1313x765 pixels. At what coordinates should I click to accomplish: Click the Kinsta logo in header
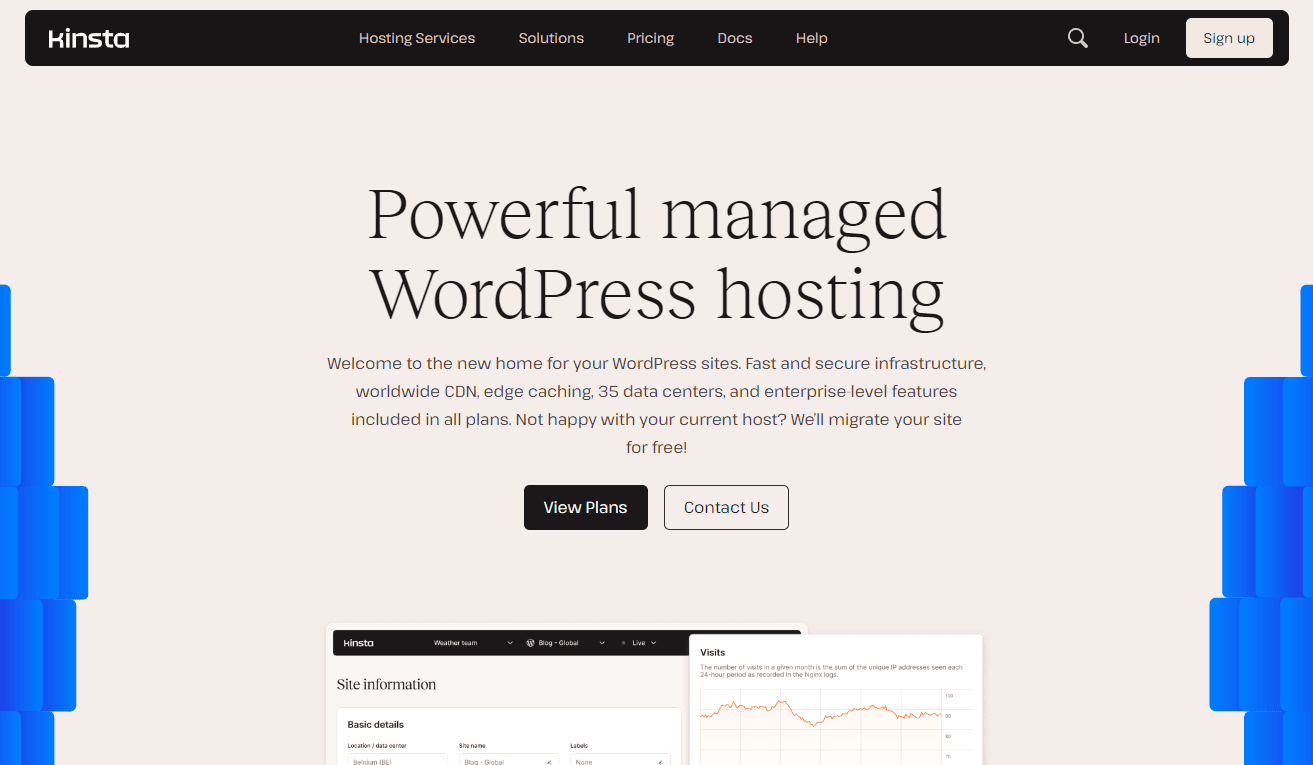pos(89,38)
